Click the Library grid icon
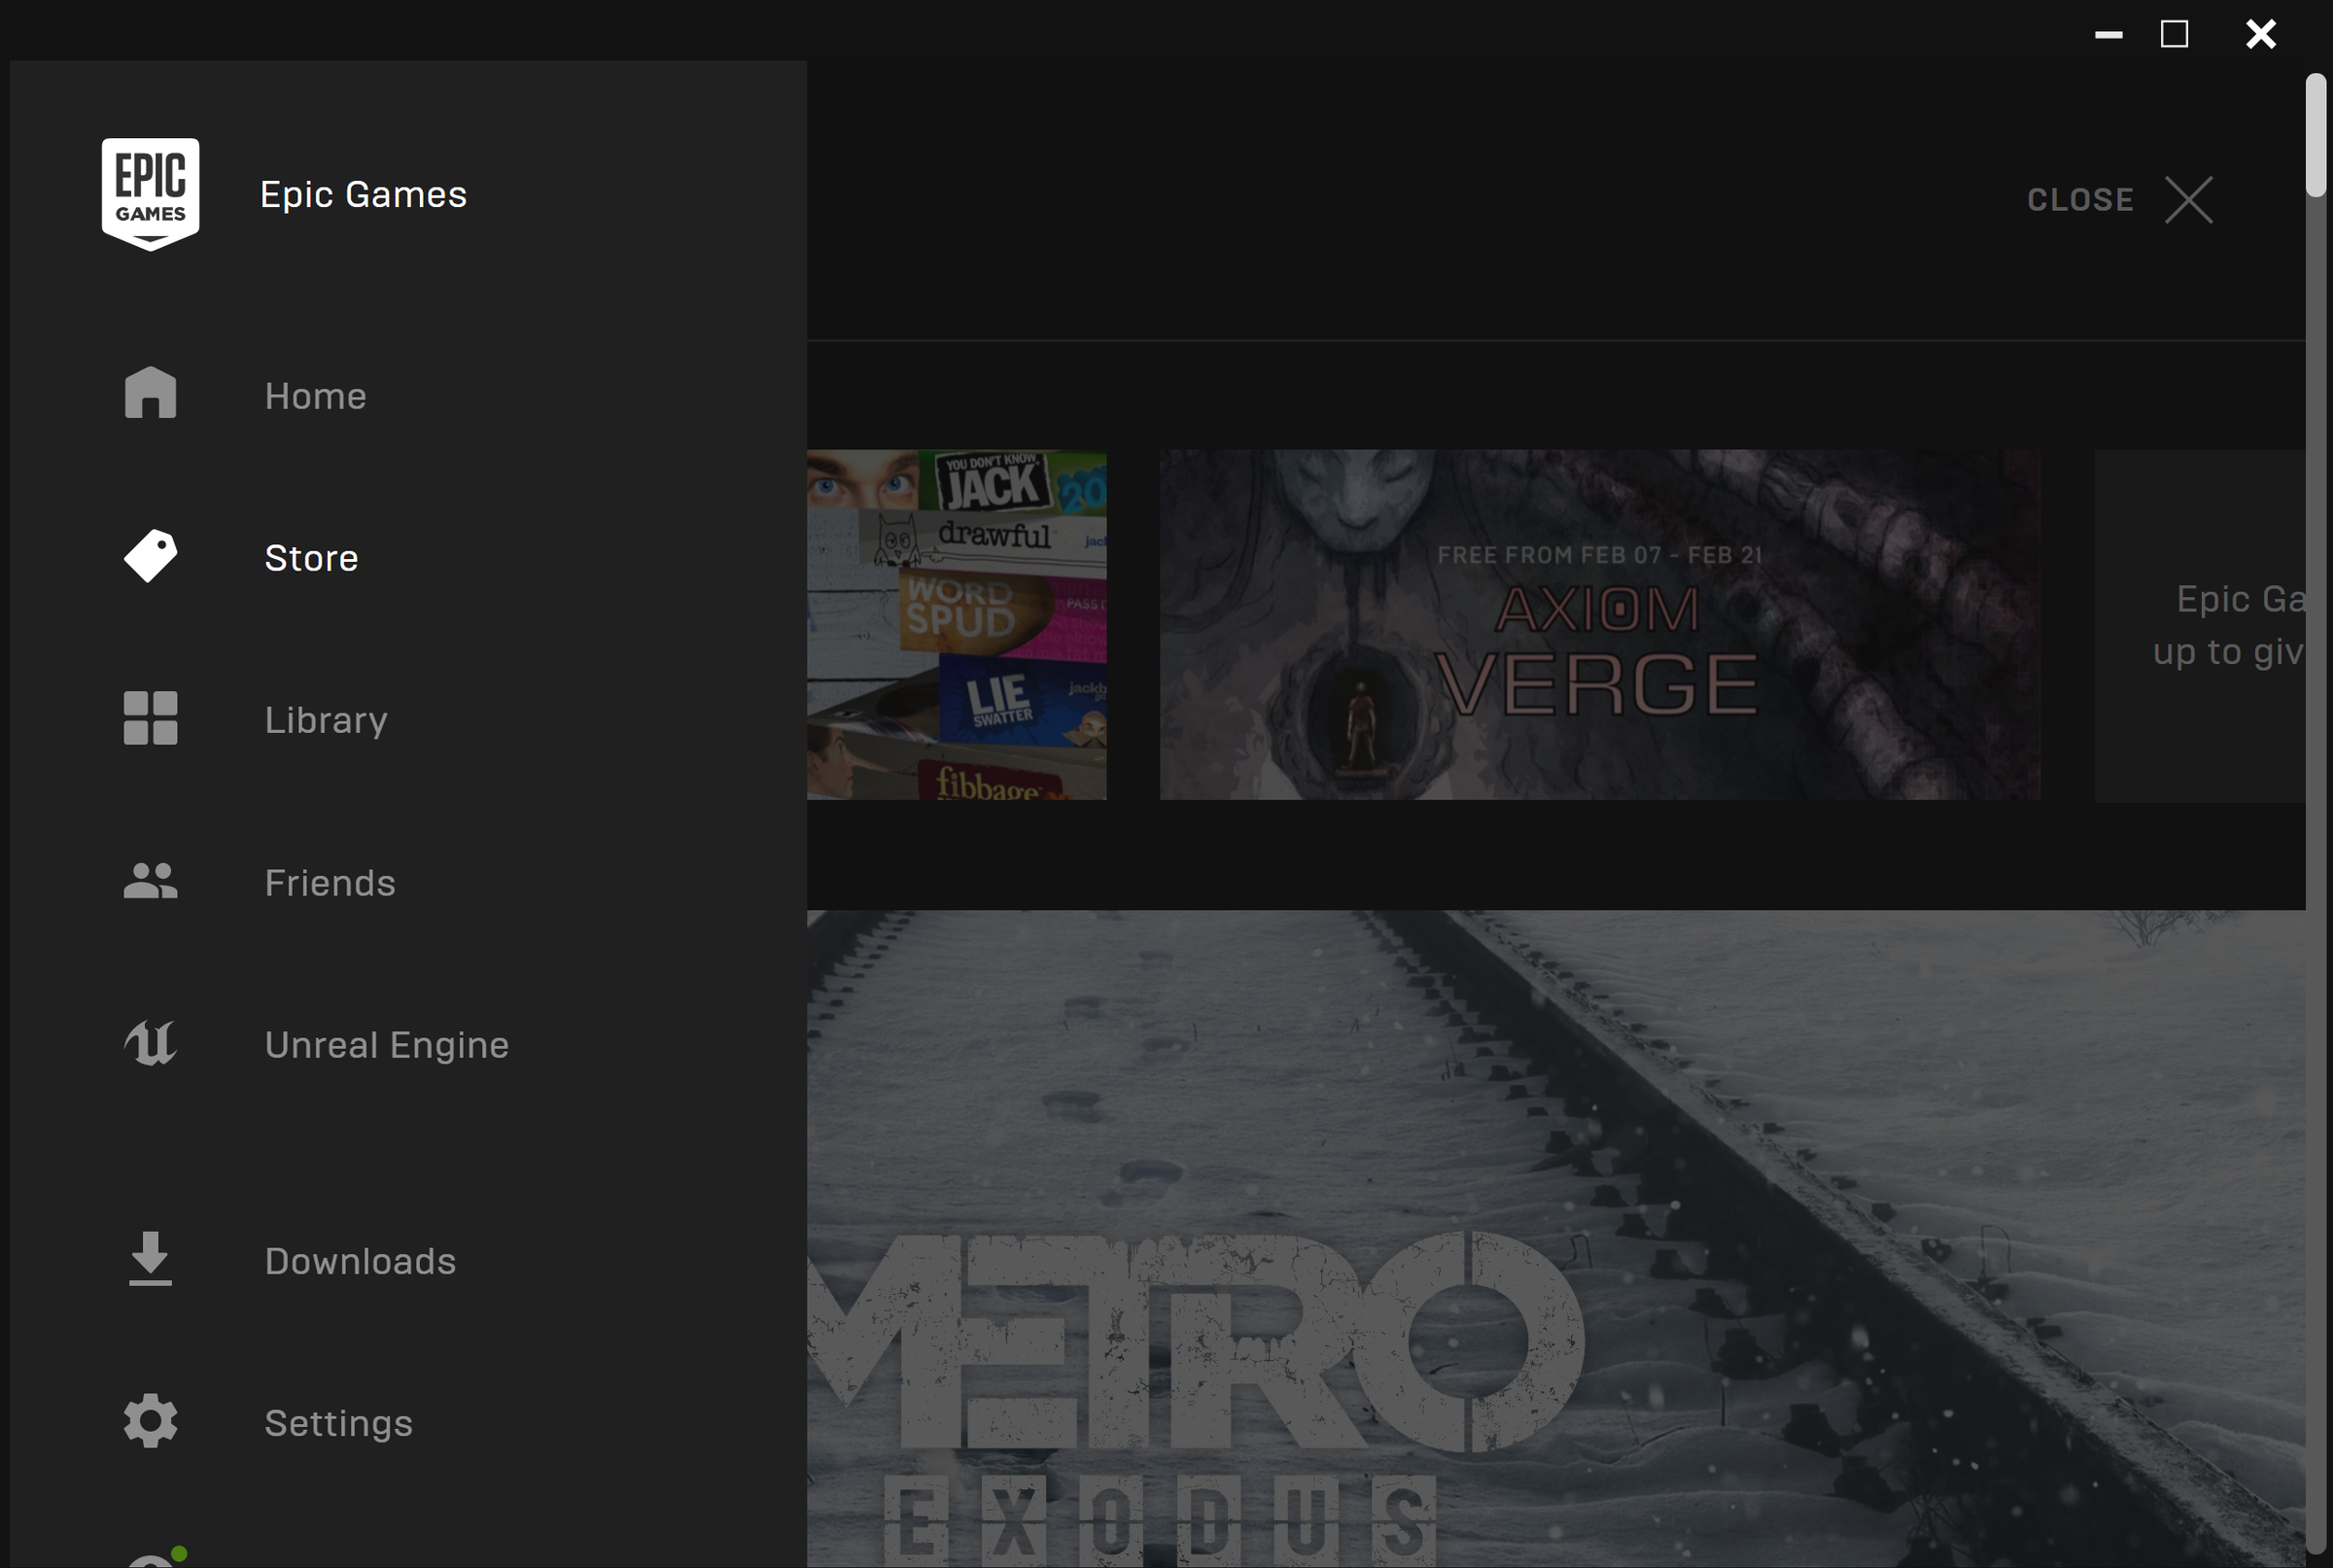The image size is (2333, 1568). pyautogui.click(x=150, y=718)
